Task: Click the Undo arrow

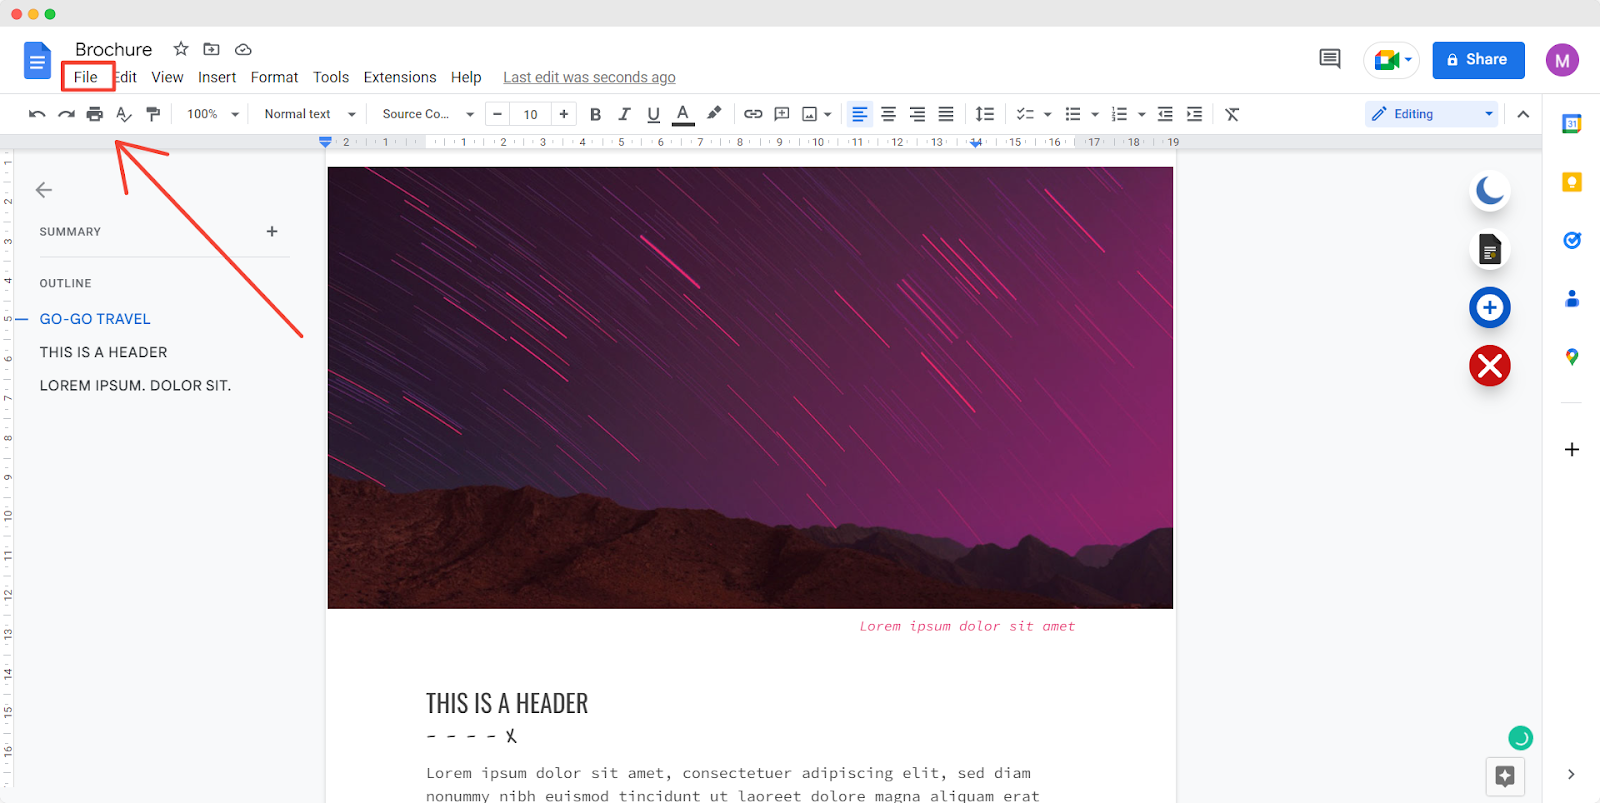Action: (x=37, y=114)
